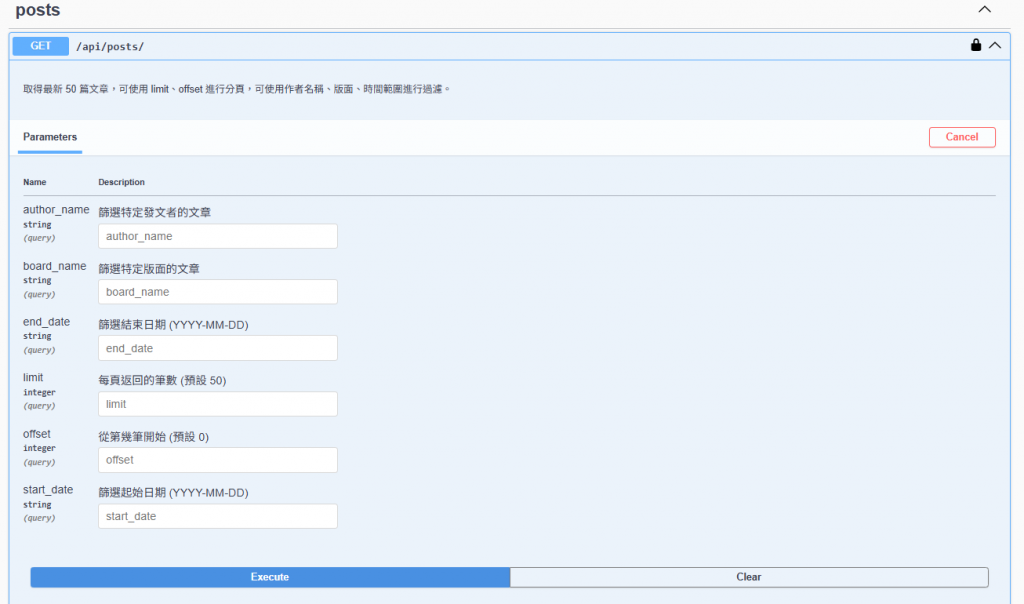Screen dimensions: 1024x604
Task: Collapse the GET /api/posts/ operation chevron
Action: point(995,46)
